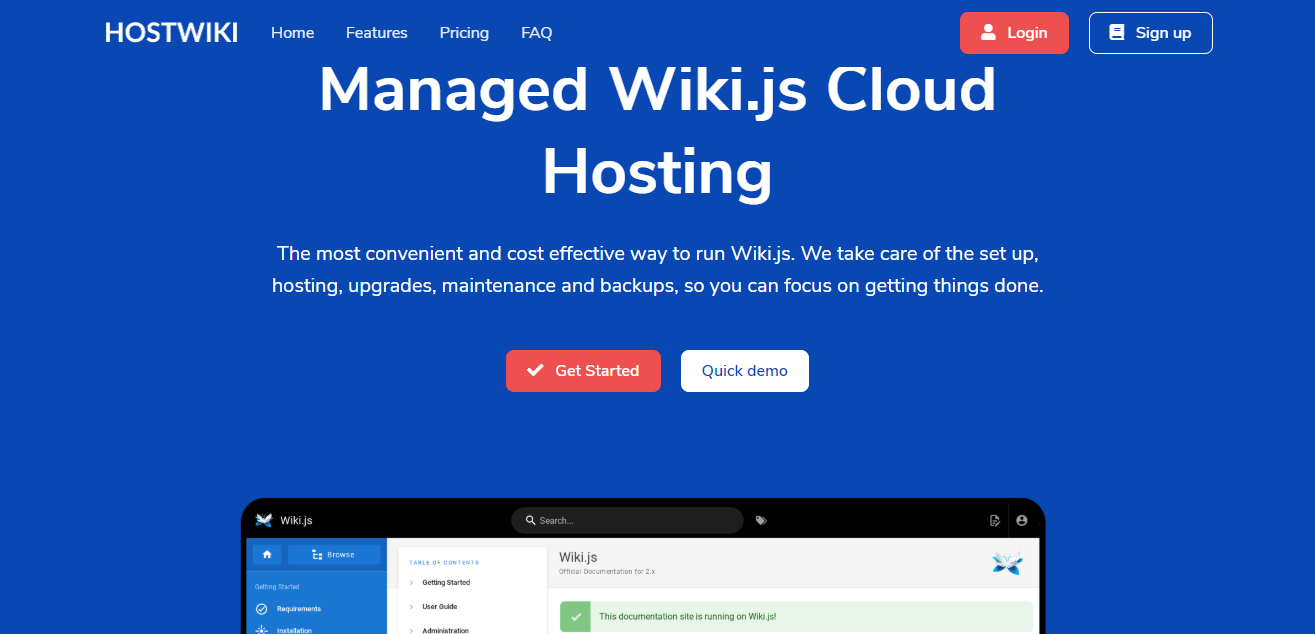
Task: Go to the Features nav link
Action: pyautogui.click(x=377, y=33)
